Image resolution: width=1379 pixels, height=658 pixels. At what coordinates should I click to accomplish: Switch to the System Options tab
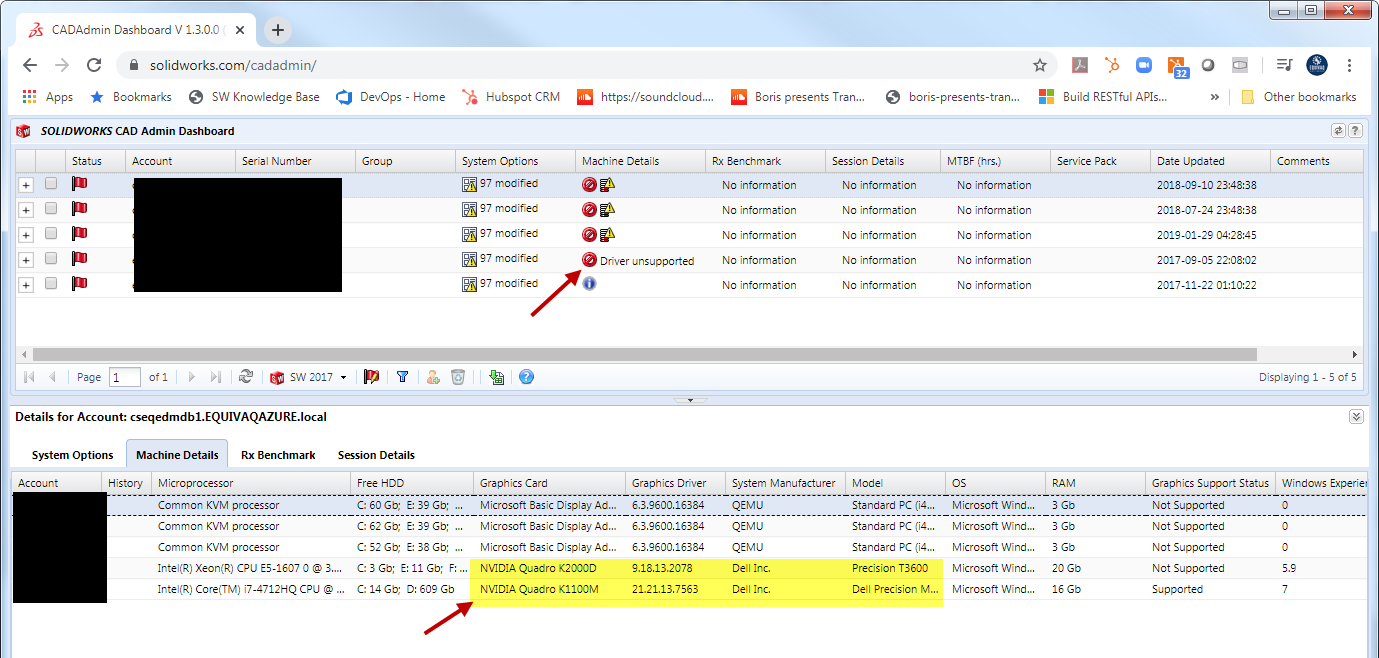[73, 455]
